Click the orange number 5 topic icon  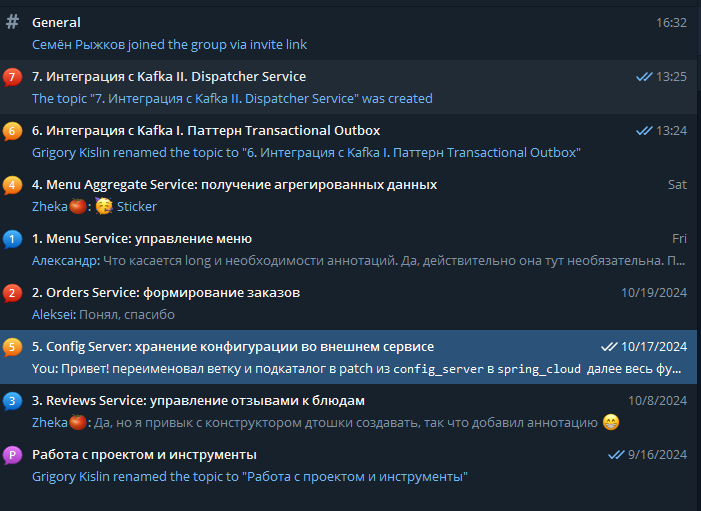point(12,347)
